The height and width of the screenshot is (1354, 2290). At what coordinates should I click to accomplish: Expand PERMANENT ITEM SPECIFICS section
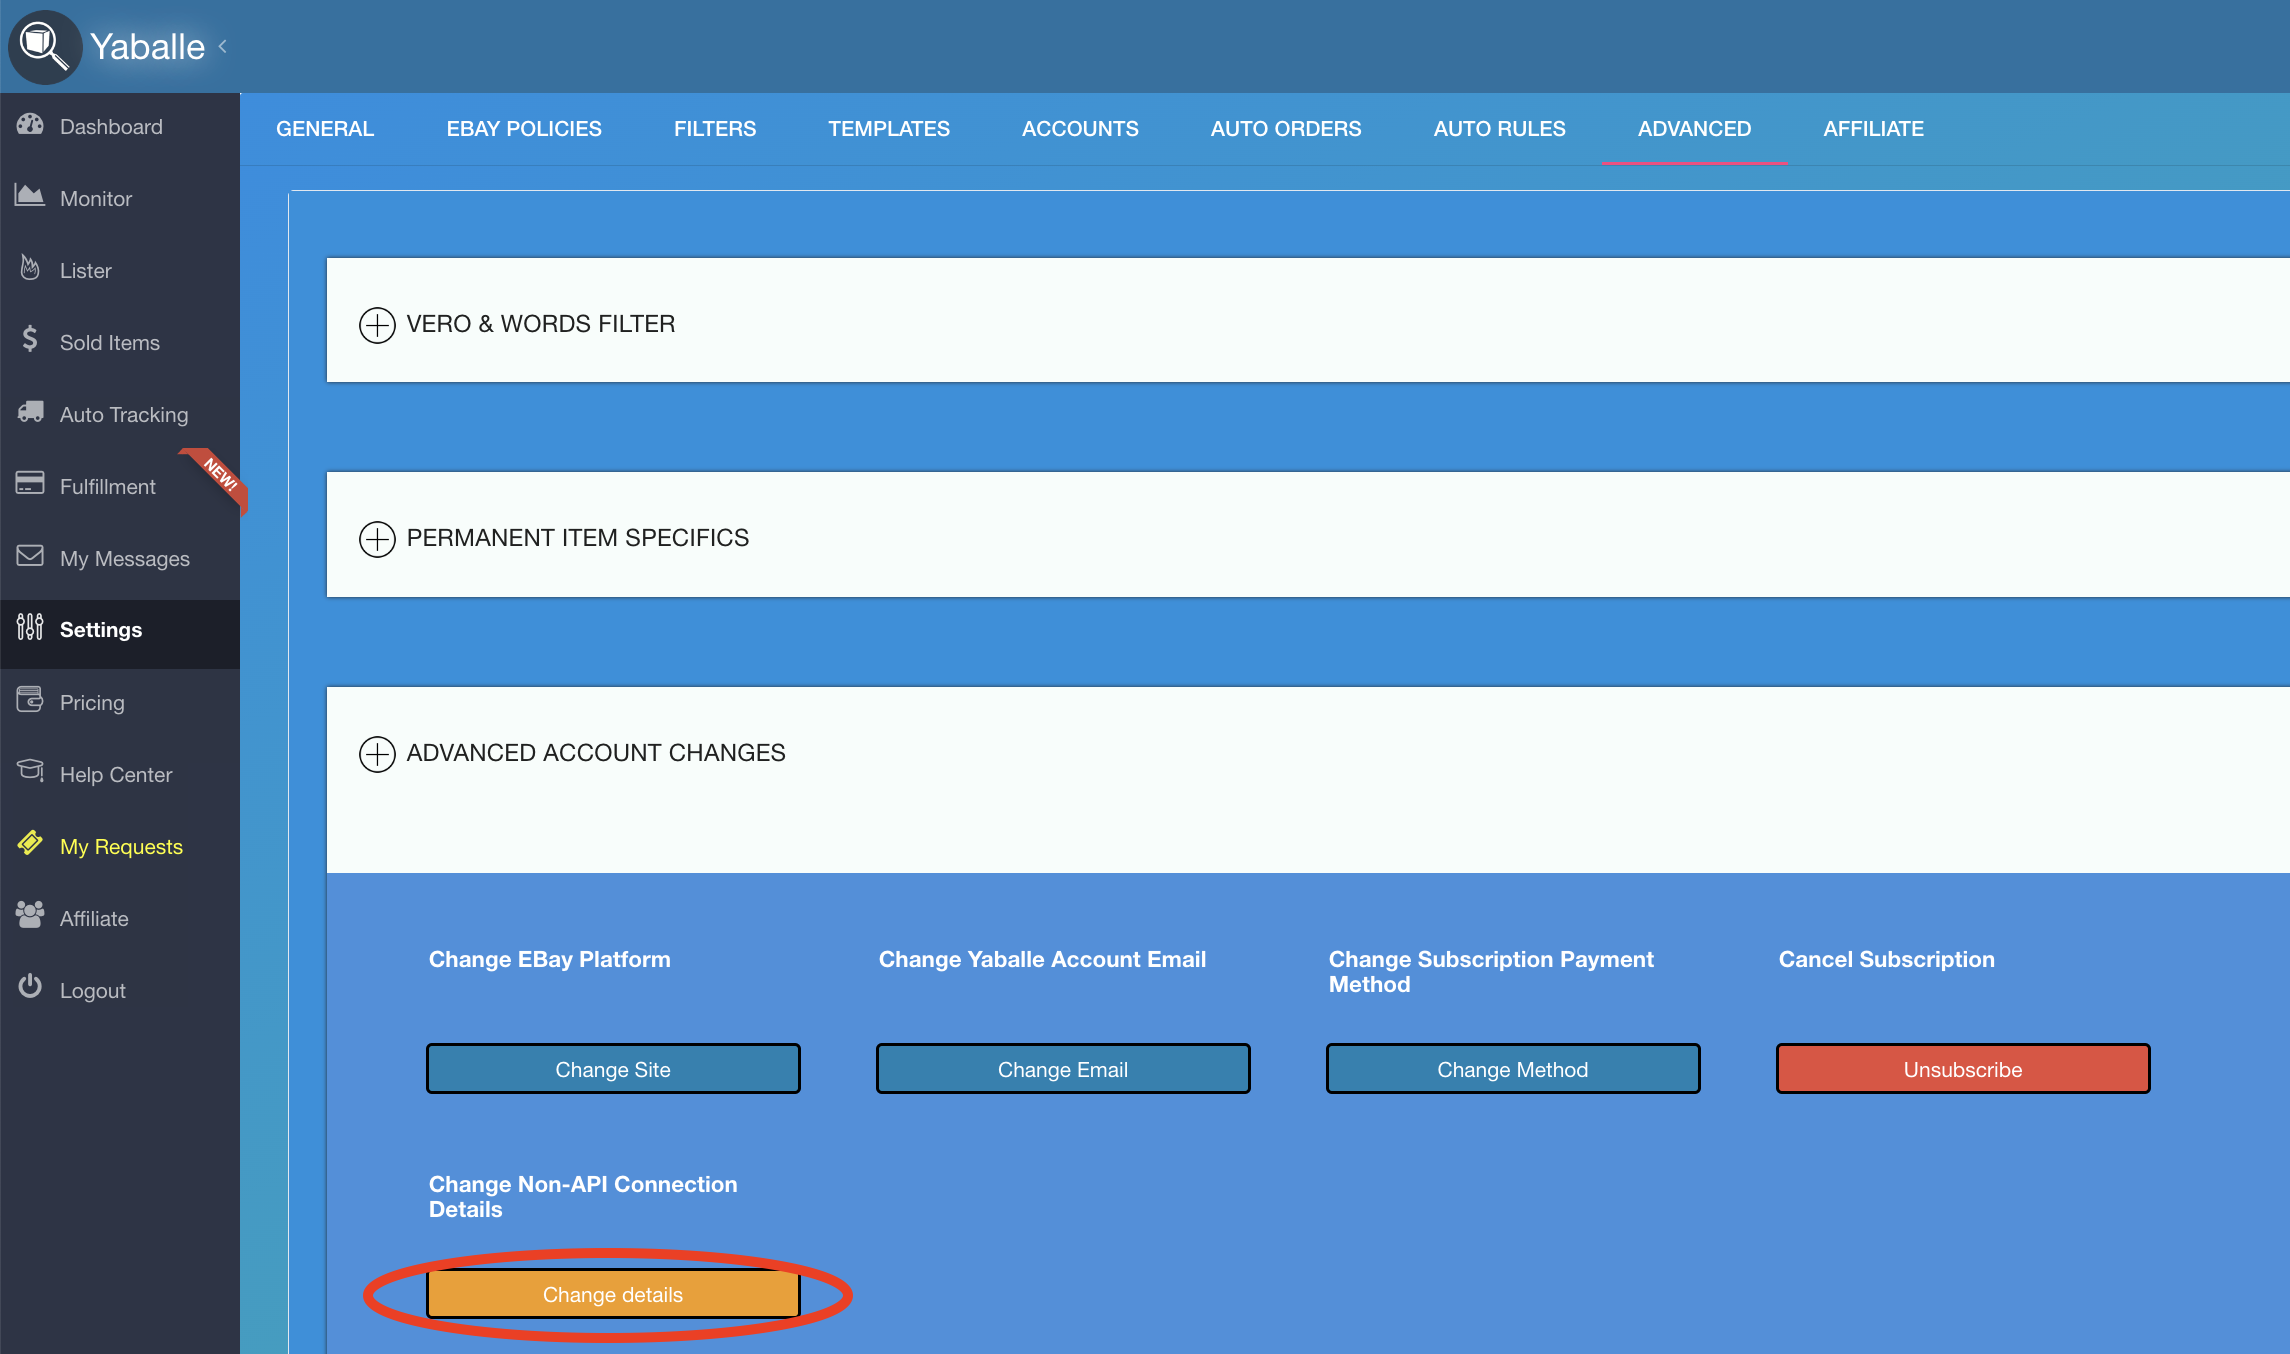(x=377, y=539)
